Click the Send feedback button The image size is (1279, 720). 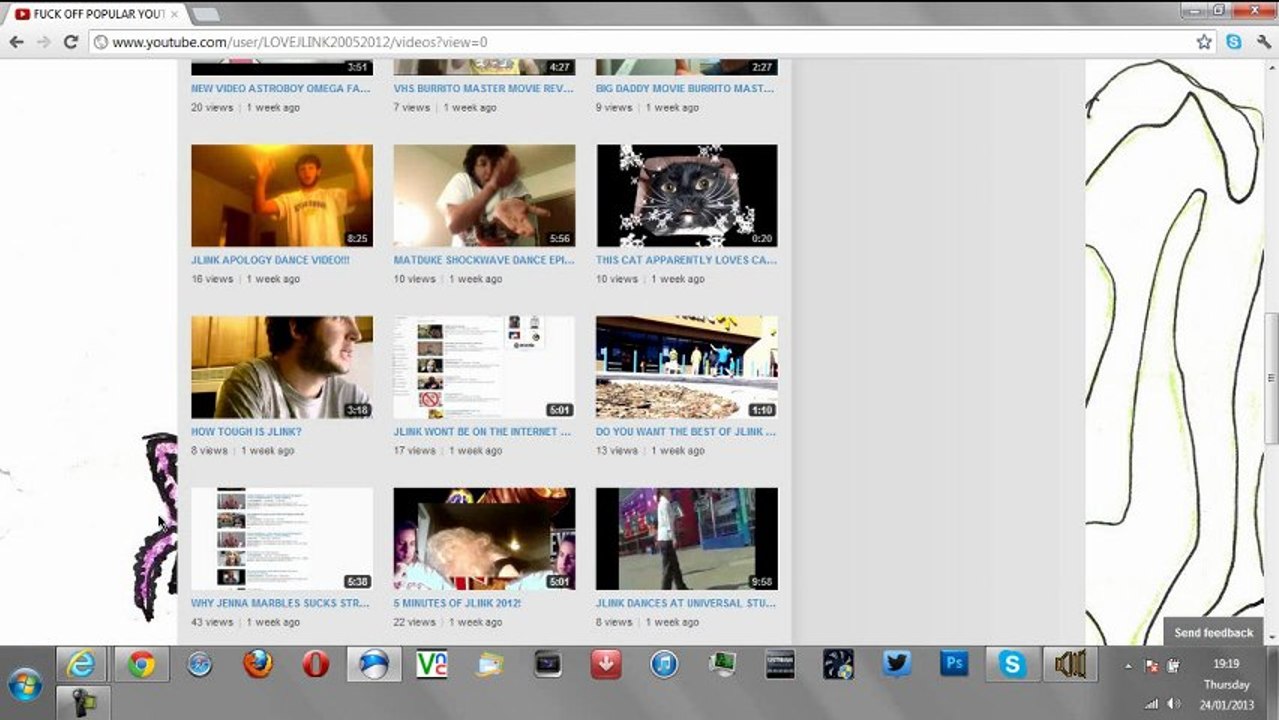point(1213,632)
